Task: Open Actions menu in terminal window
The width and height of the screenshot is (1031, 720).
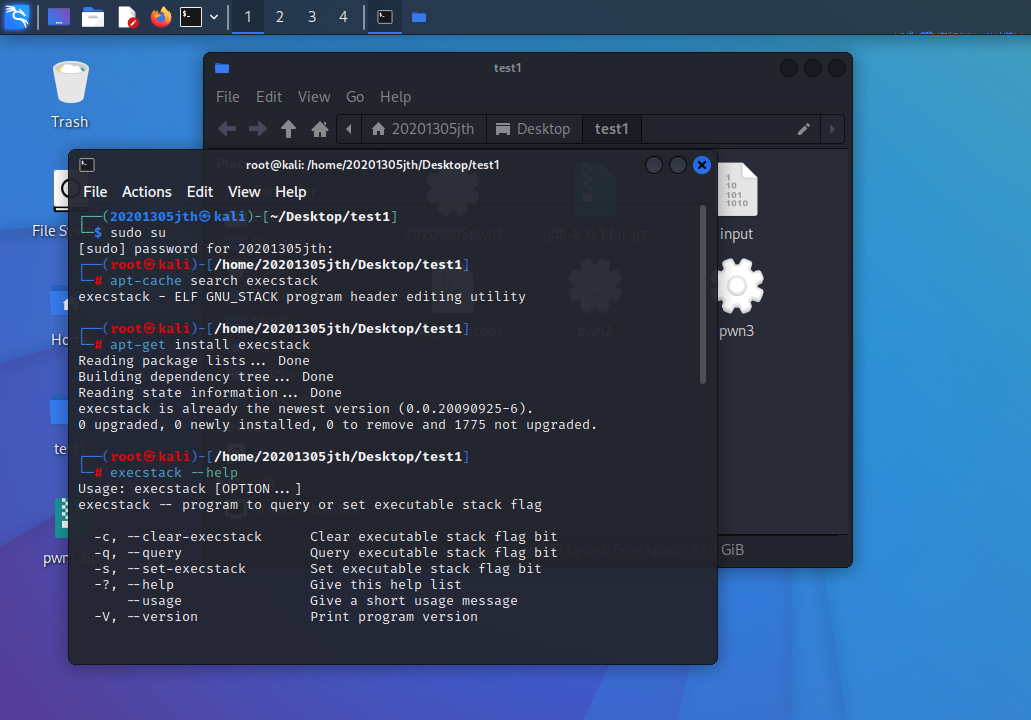Action: point(147,192)
